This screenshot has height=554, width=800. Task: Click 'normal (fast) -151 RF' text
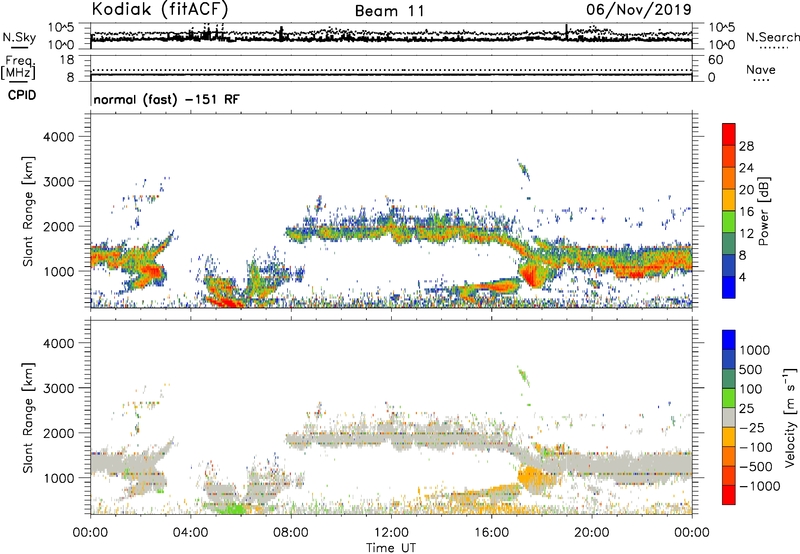coord(166,99)
